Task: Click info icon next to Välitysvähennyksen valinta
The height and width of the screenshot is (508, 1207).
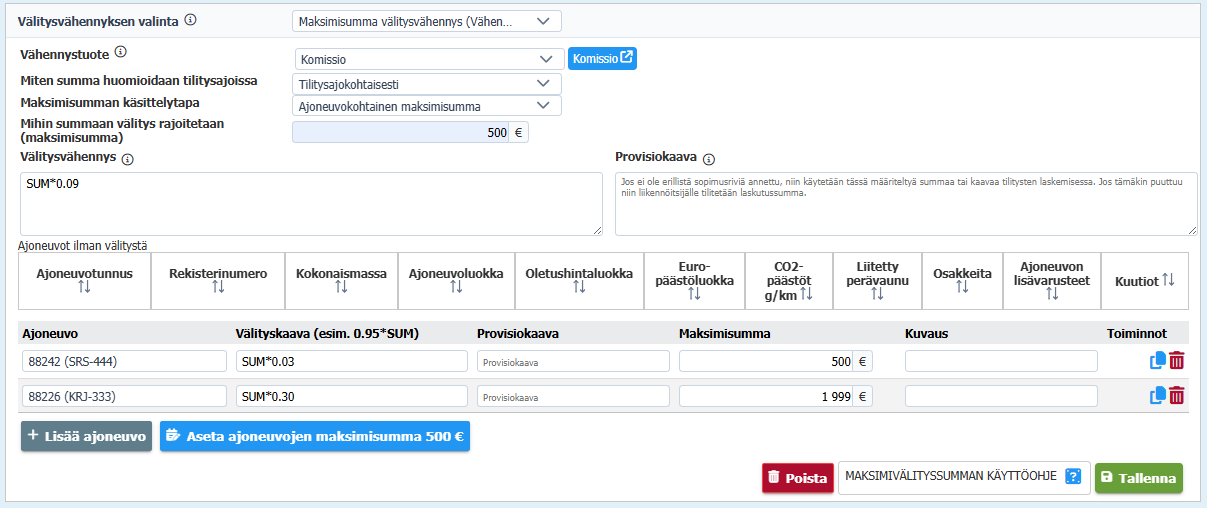Action: pyautogui.click(x=191, y=20)
